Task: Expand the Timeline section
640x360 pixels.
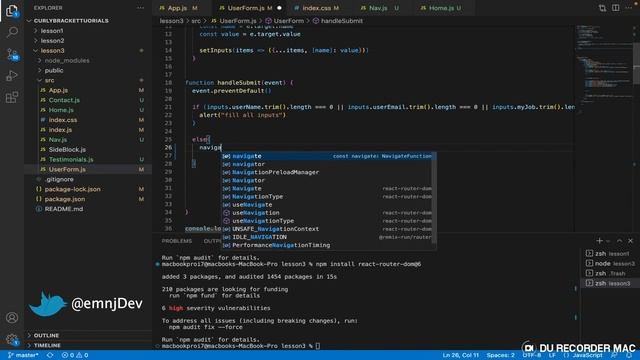Action: coord(47,345)
